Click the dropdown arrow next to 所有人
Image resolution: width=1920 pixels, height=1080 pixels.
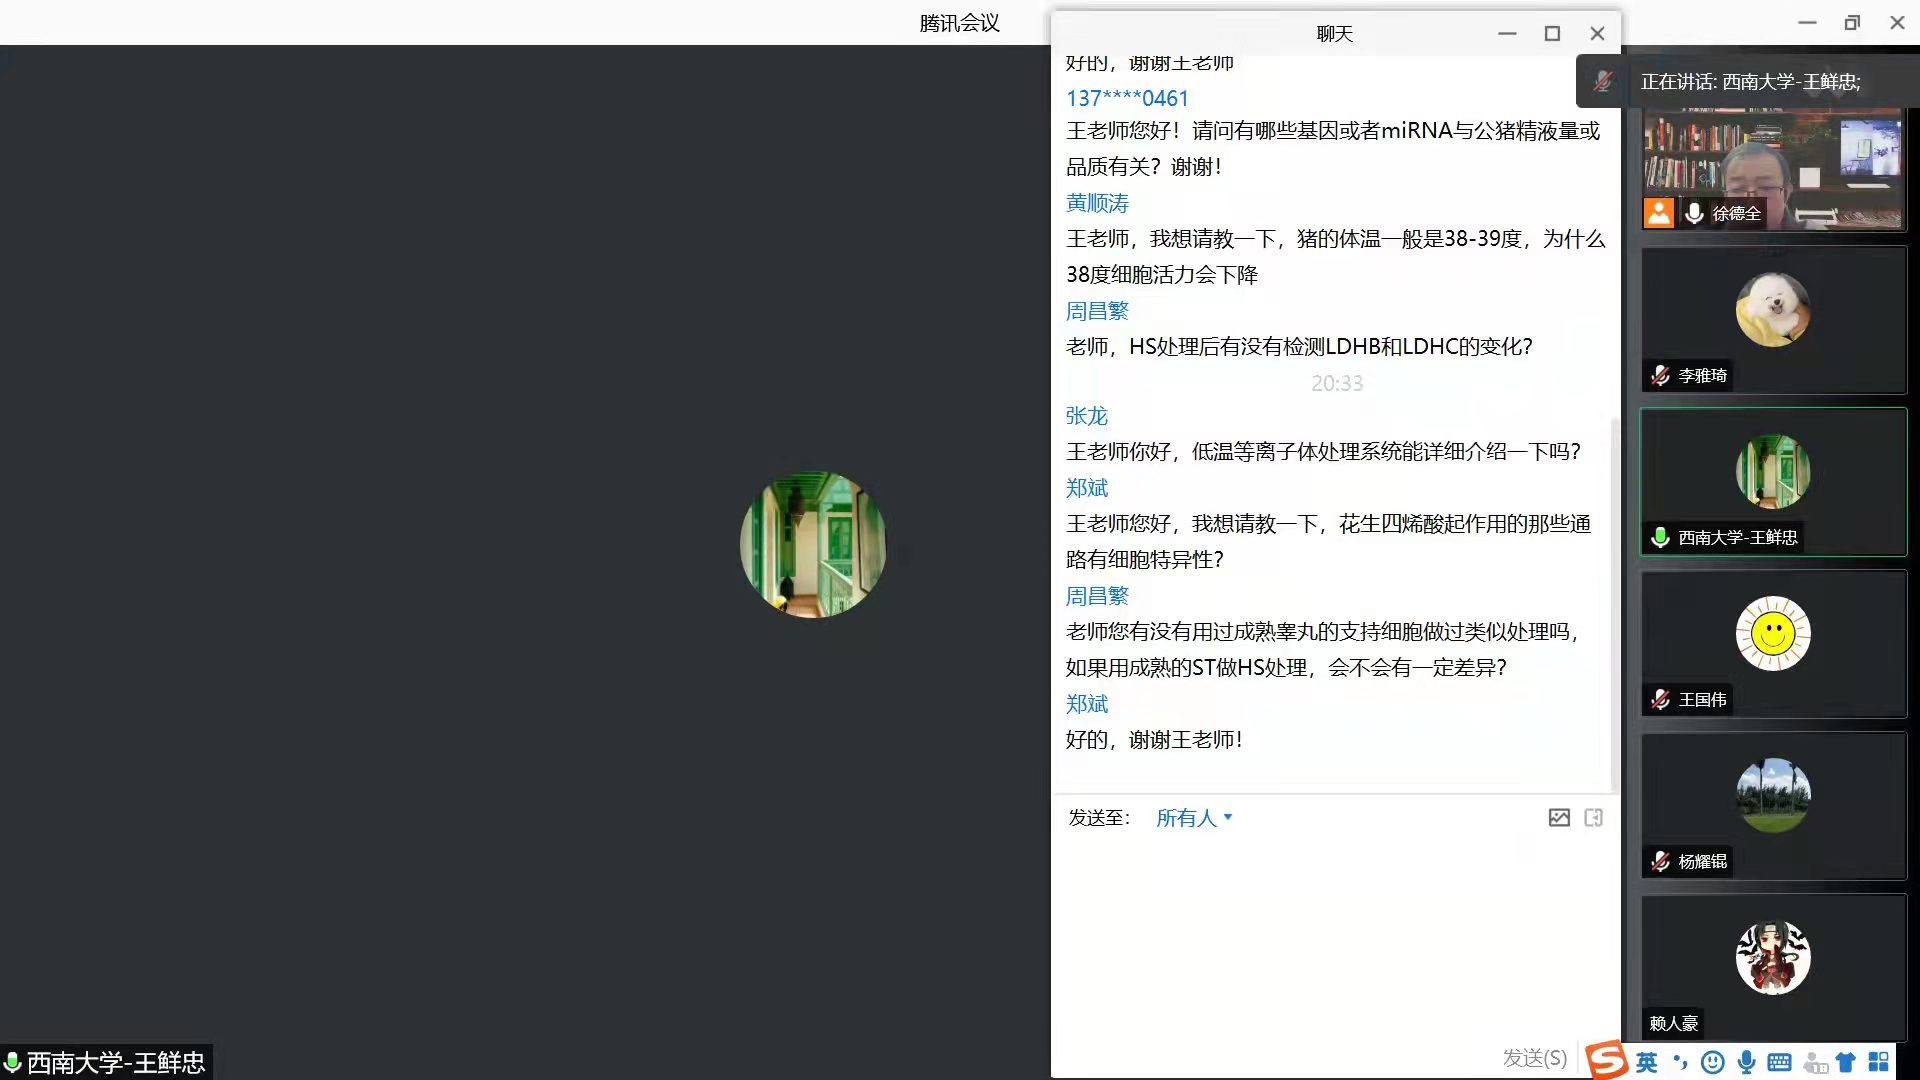[x=1228, y=817]
